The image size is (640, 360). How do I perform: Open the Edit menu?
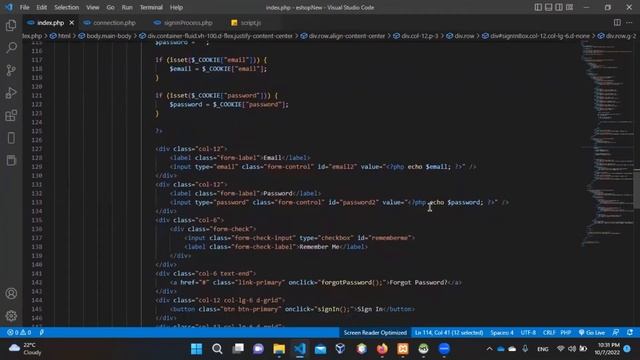tap(41, 7)
